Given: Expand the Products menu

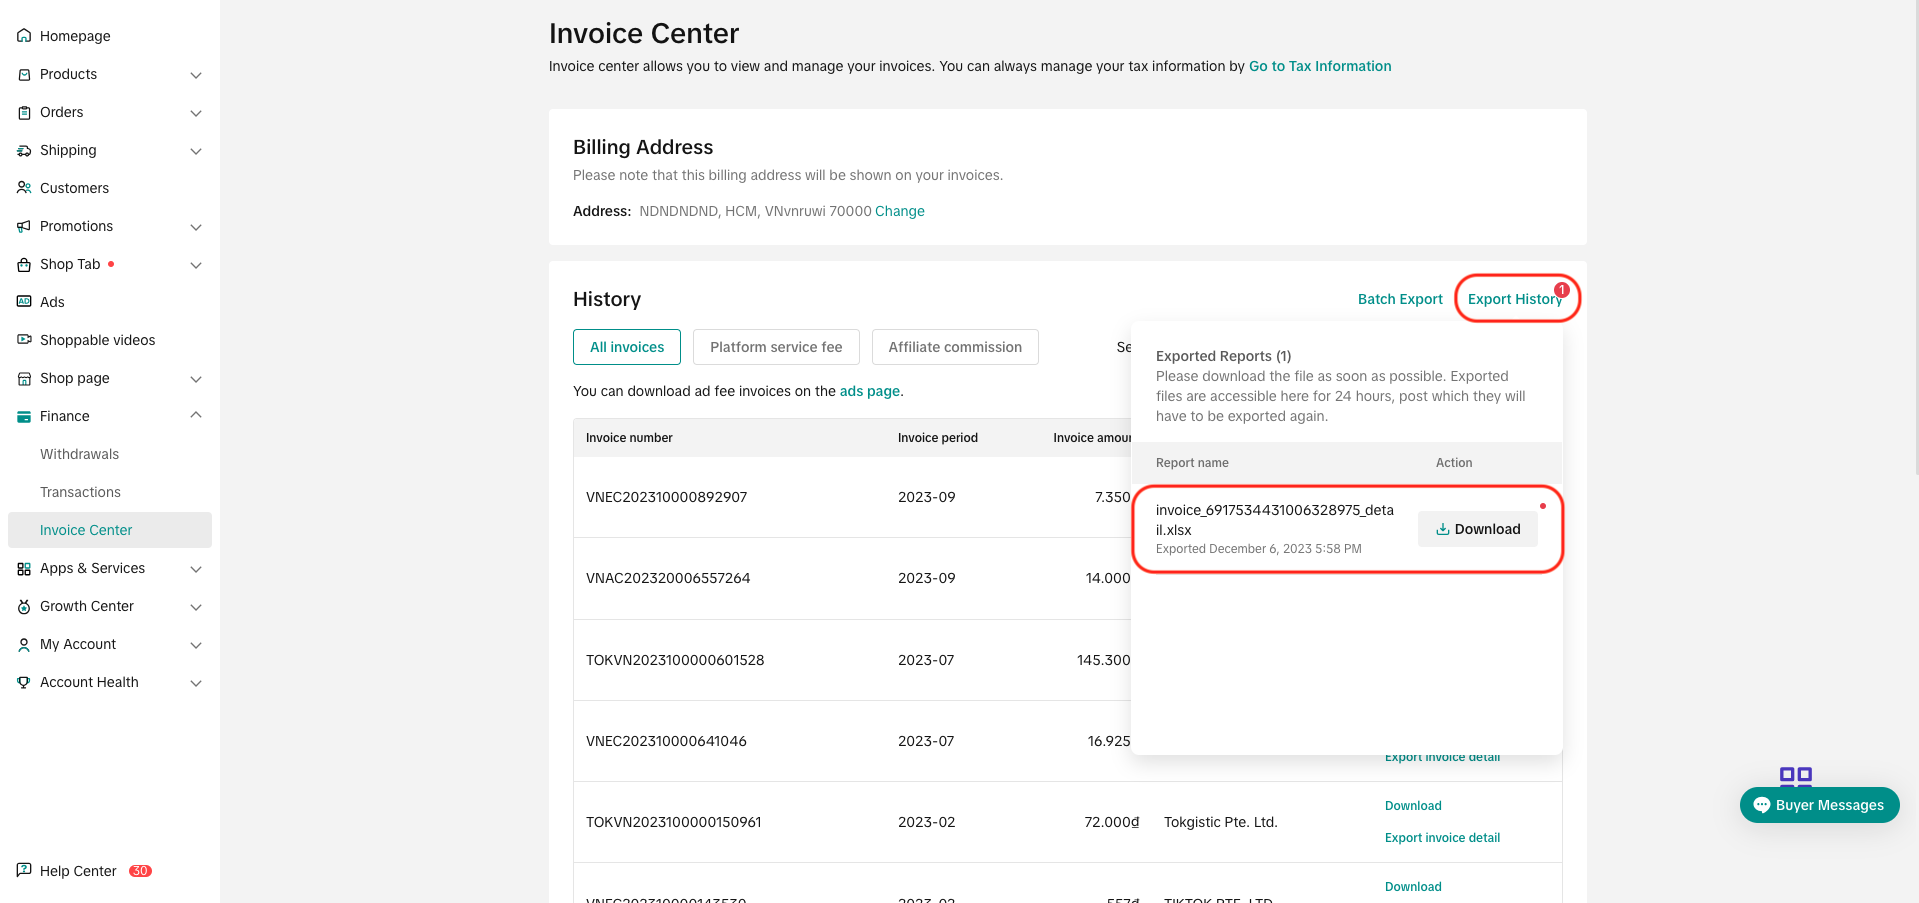Looking at the screenshot, I should coord(196,74).
